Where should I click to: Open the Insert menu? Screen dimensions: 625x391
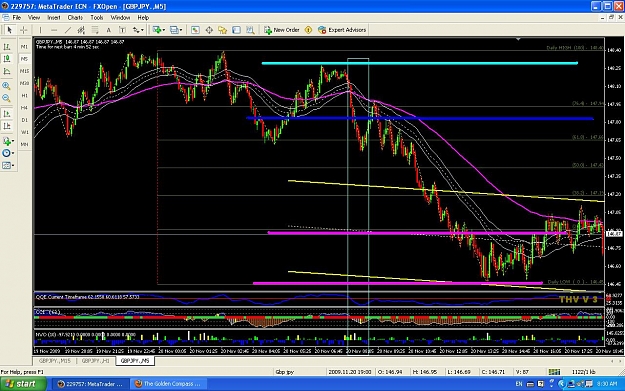(x=54, y=18)
